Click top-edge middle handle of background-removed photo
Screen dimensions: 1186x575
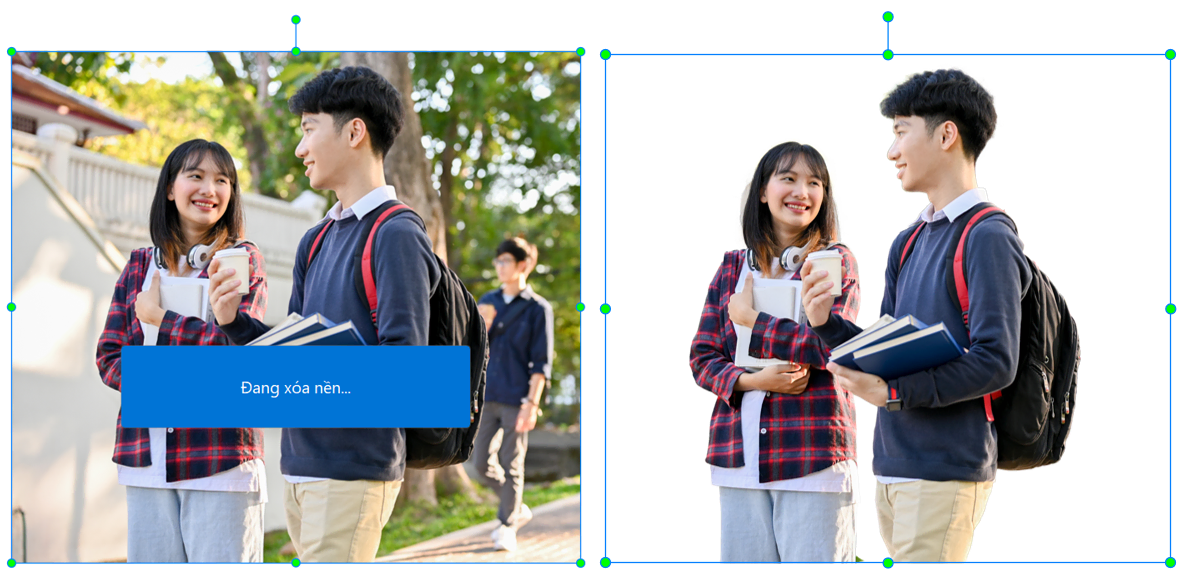[x=888, y=54]
